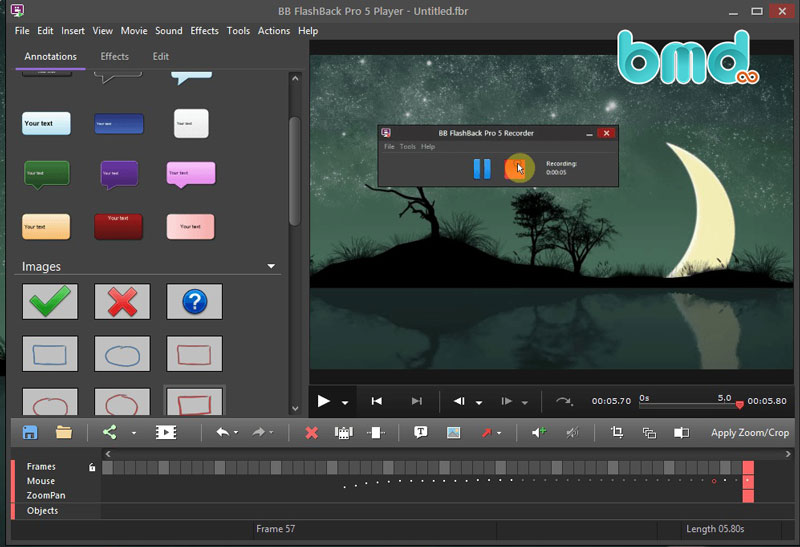This screenshot has width=800, height=547.
Task: Click the playback position slider marker
Action: point(740,405)
